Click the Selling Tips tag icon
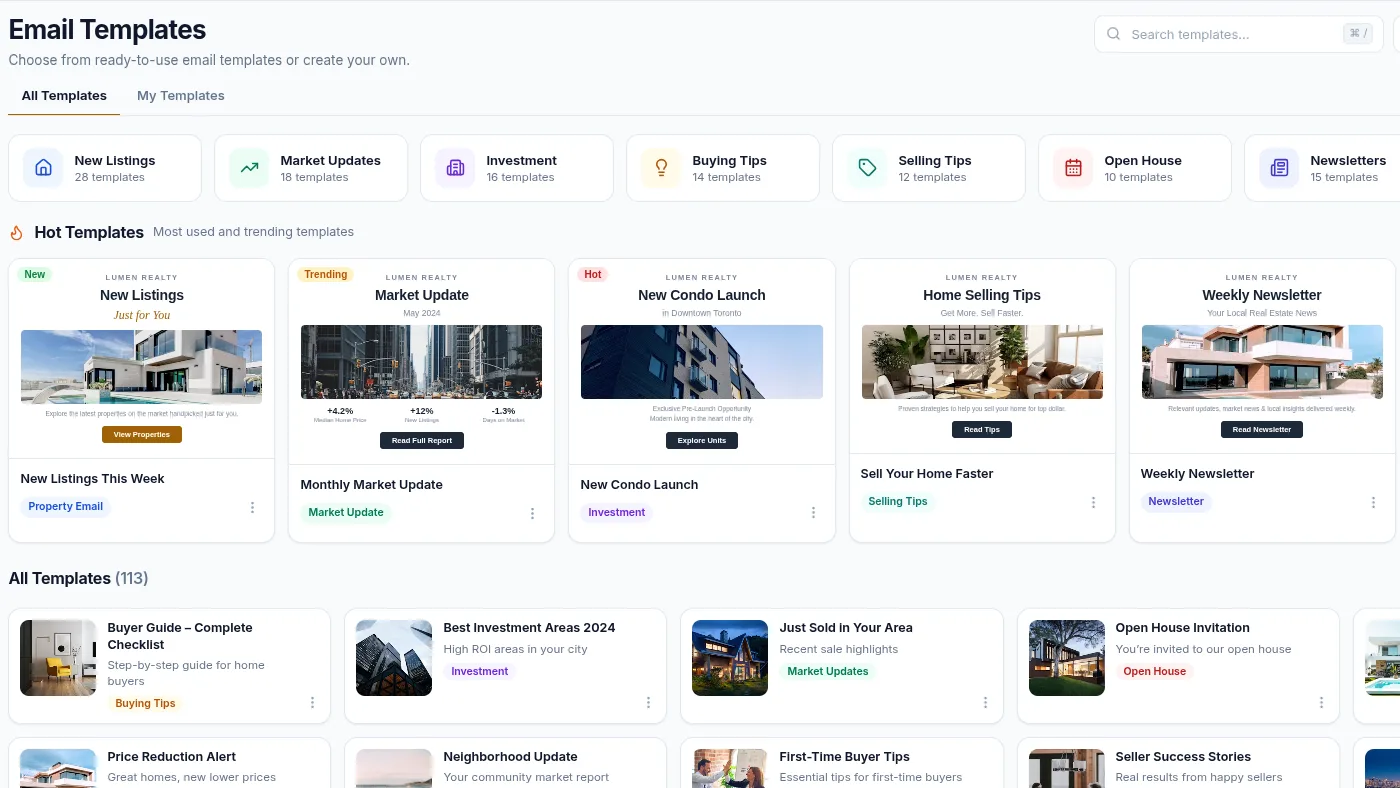 (x=867, y=168)
